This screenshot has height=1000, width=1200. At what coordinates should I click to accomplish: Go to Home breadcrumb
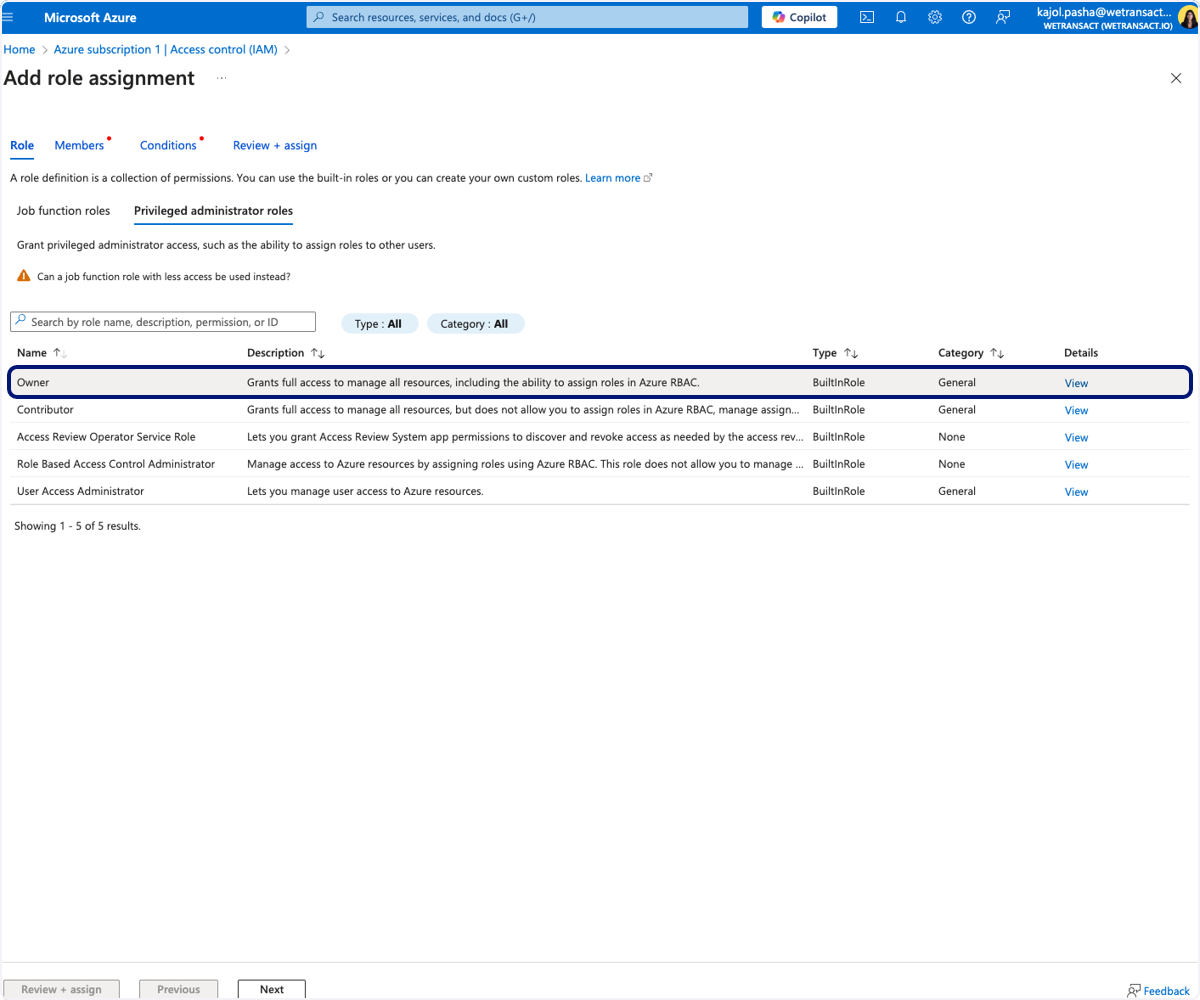[19, 49]
